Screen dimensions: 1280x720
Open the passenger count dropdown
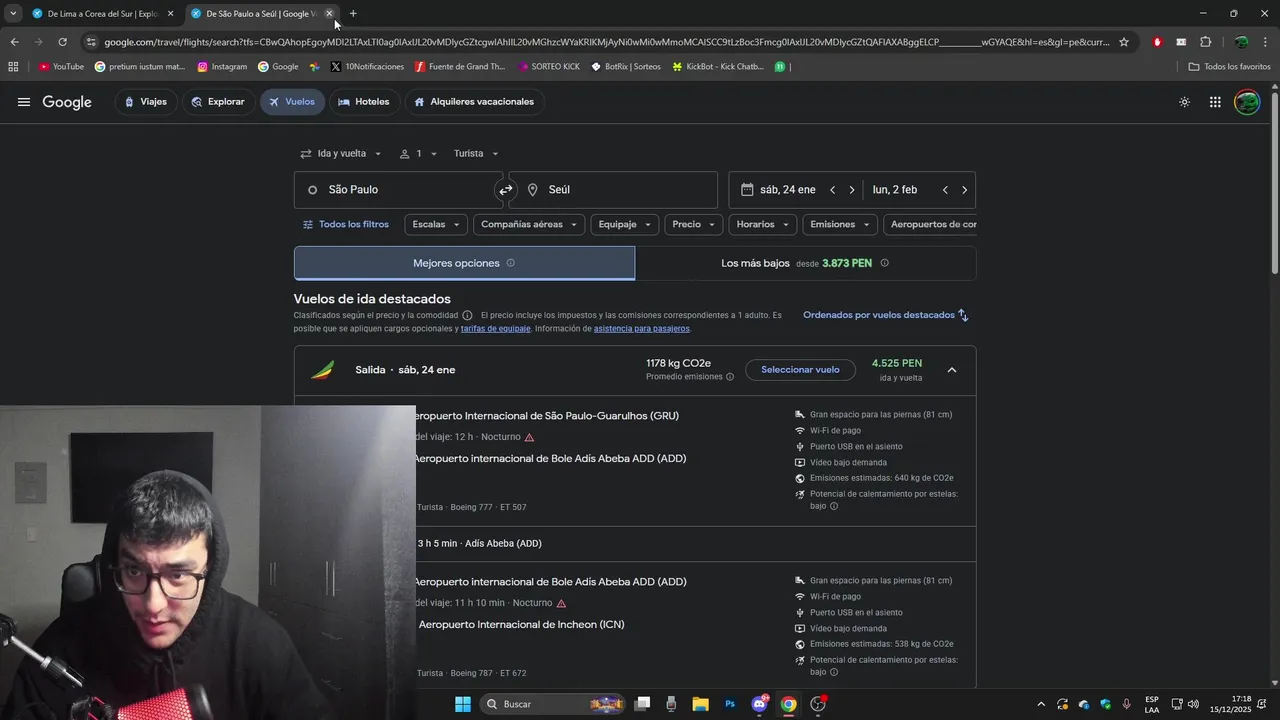point(418,154)
